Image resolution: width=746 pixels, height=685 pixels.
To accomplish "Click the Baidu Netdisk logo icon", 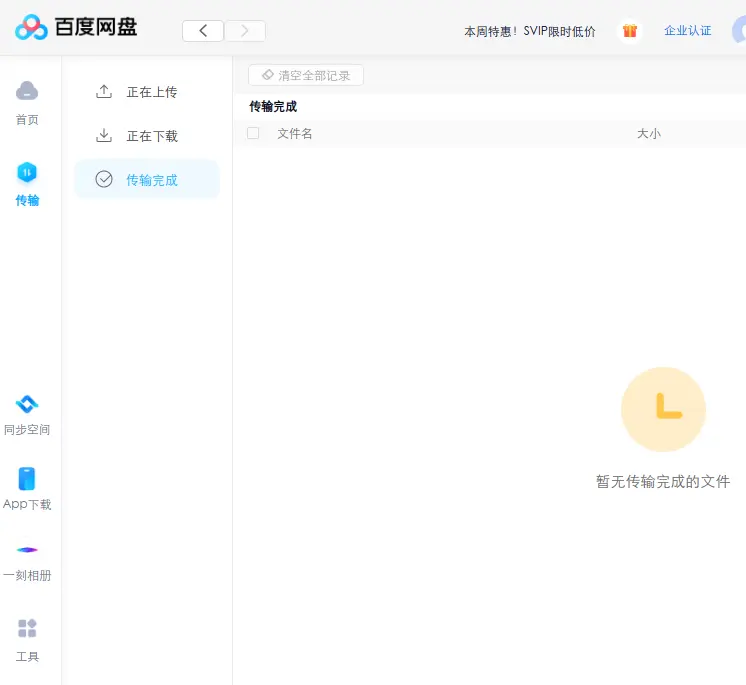I will click(31, 28).
